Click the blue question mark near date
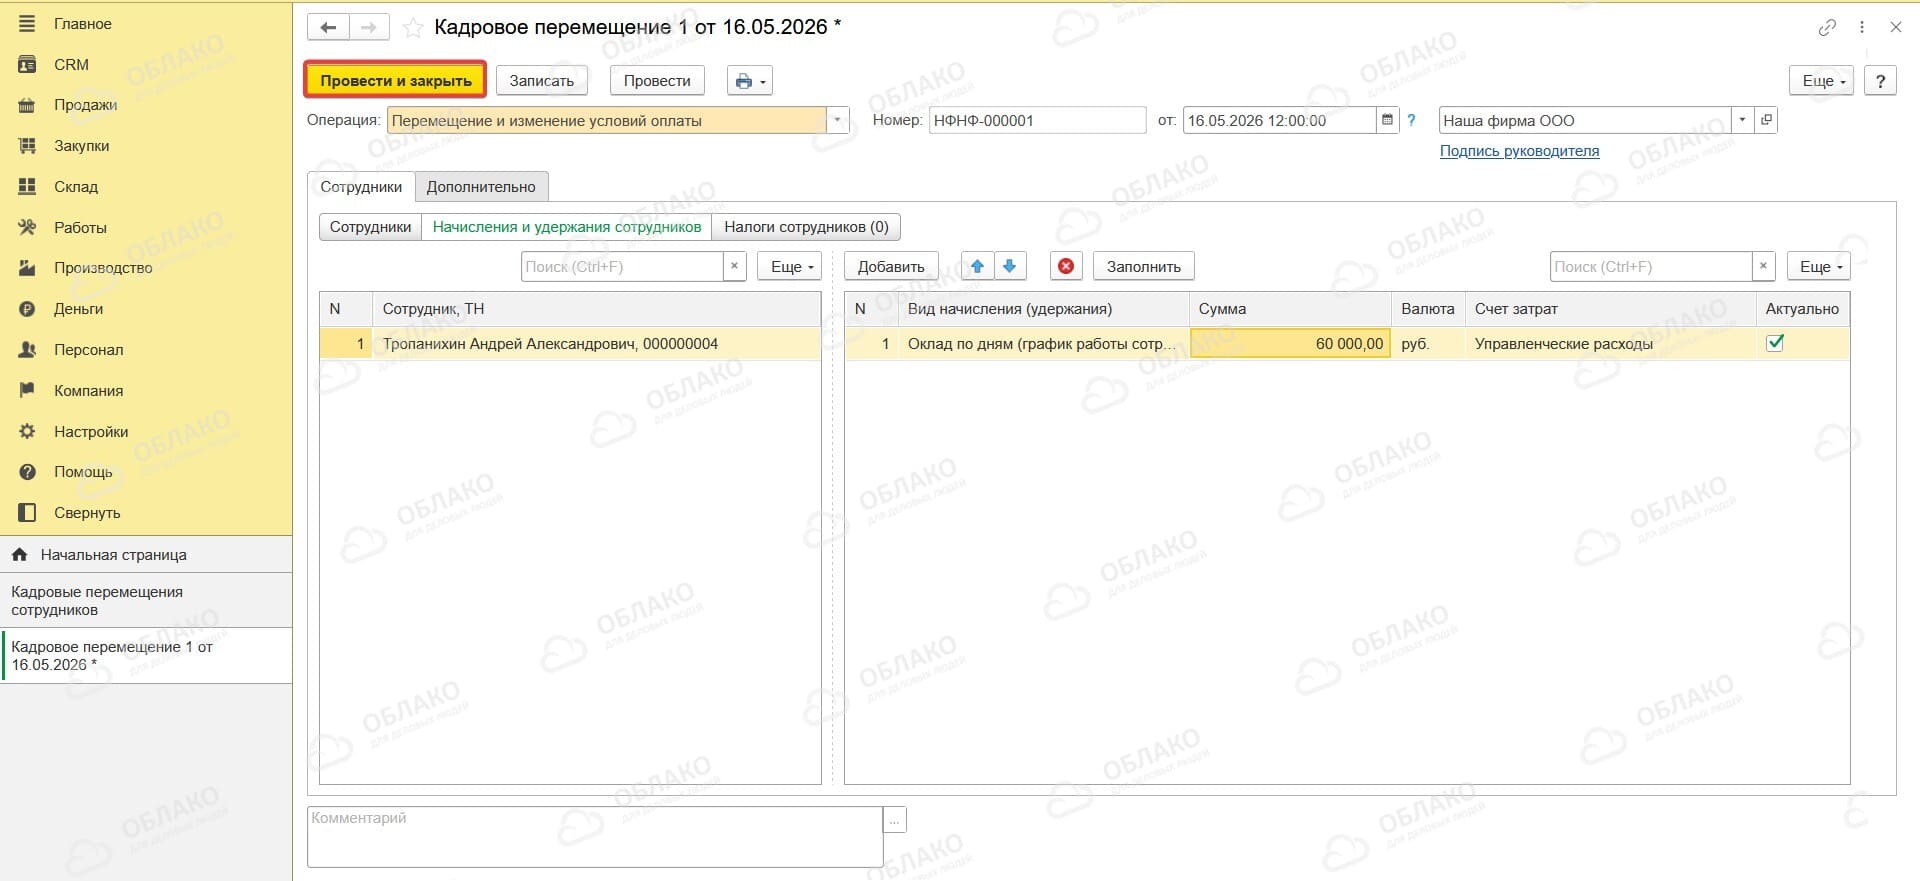 [1411, 120]
